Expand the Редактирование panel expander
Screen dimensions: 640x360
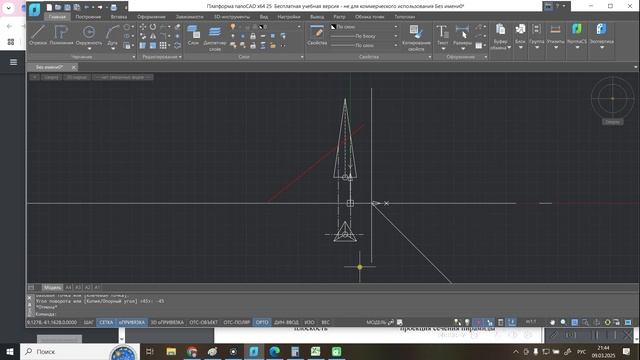click(180, 57)
